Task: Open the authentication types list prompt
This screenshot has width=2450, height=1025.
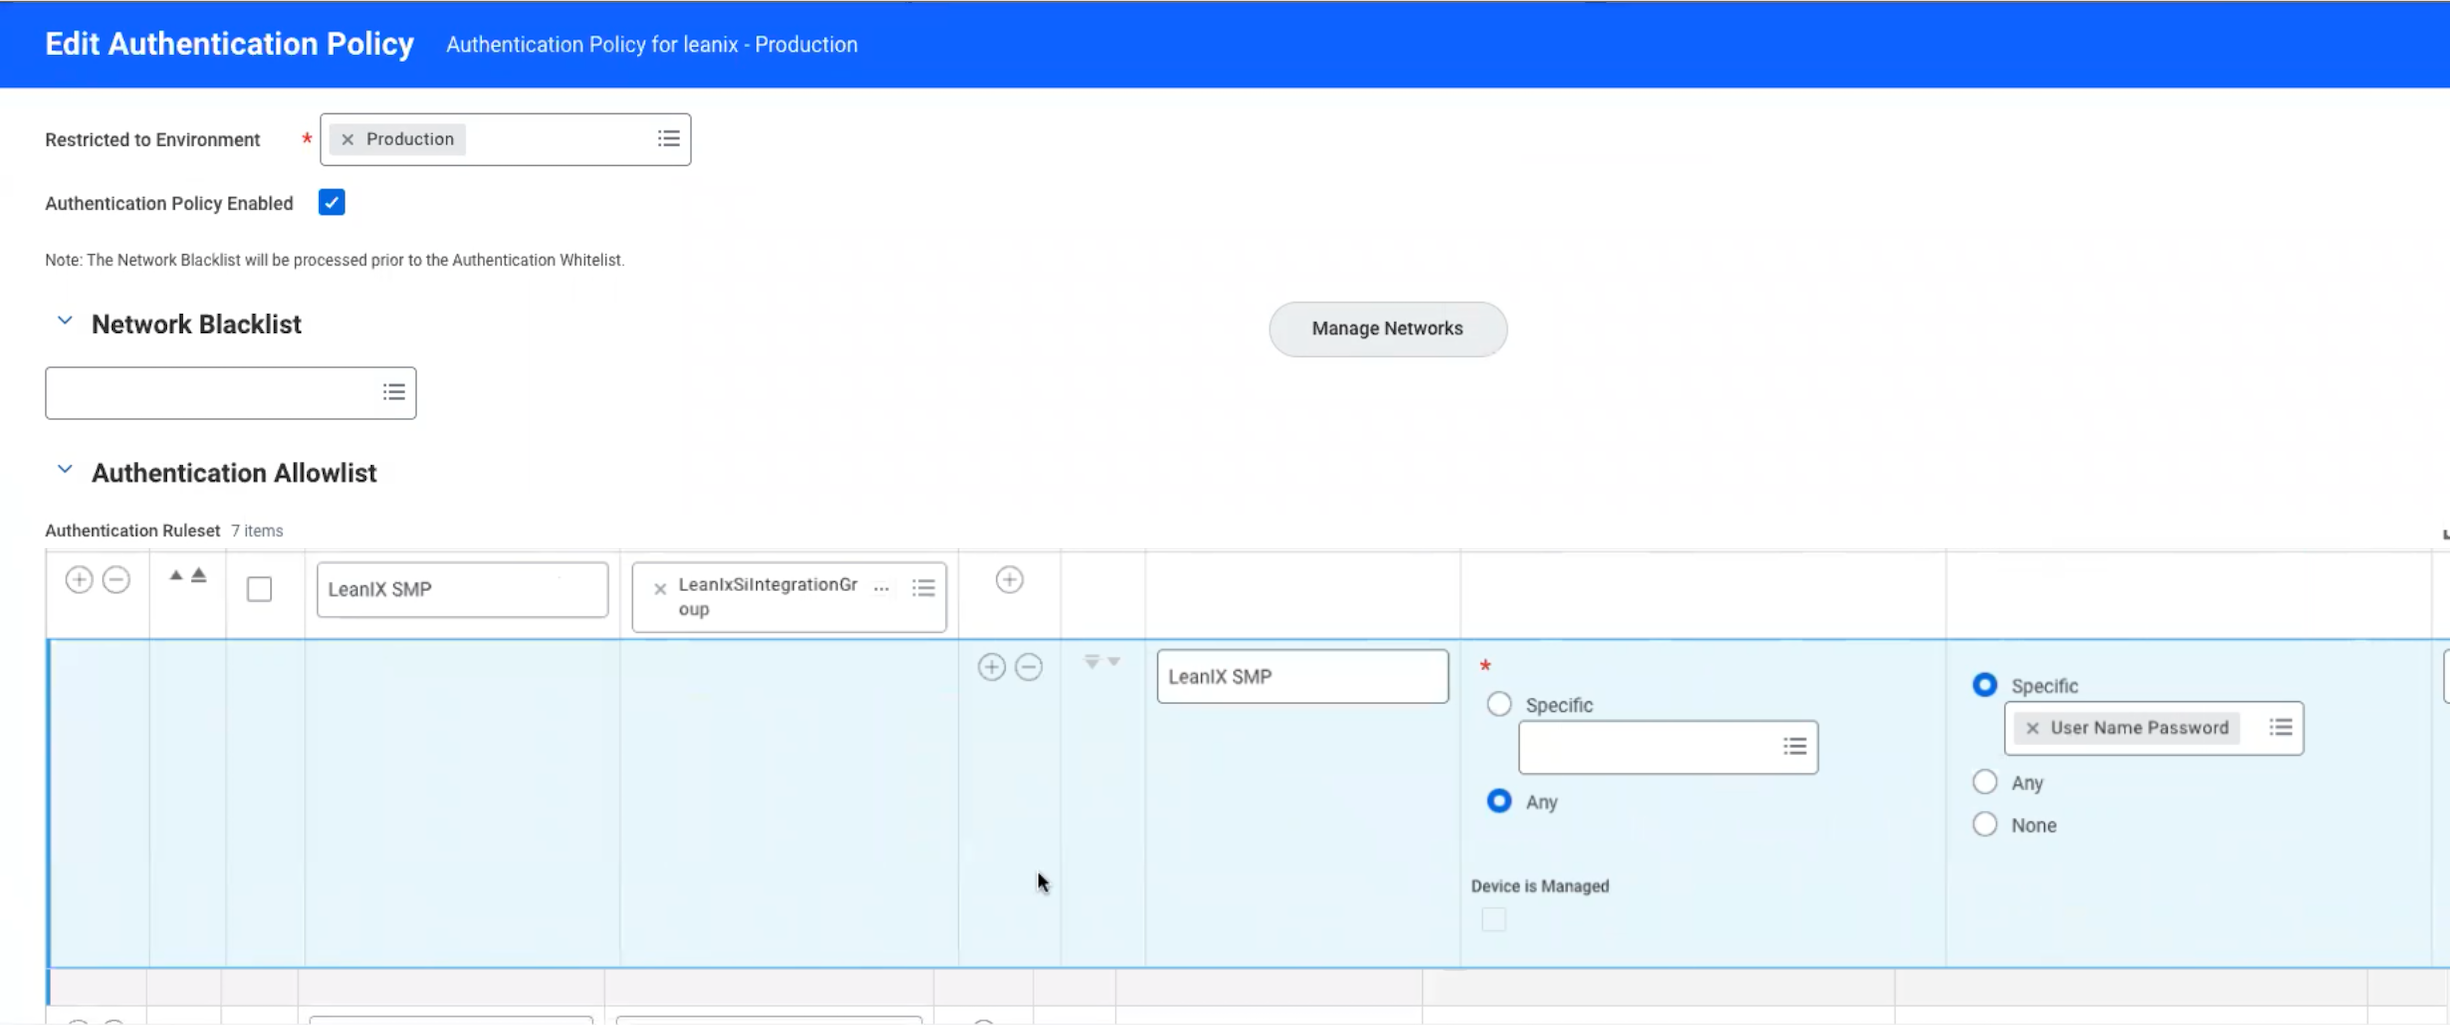Action: point(2281,727)
